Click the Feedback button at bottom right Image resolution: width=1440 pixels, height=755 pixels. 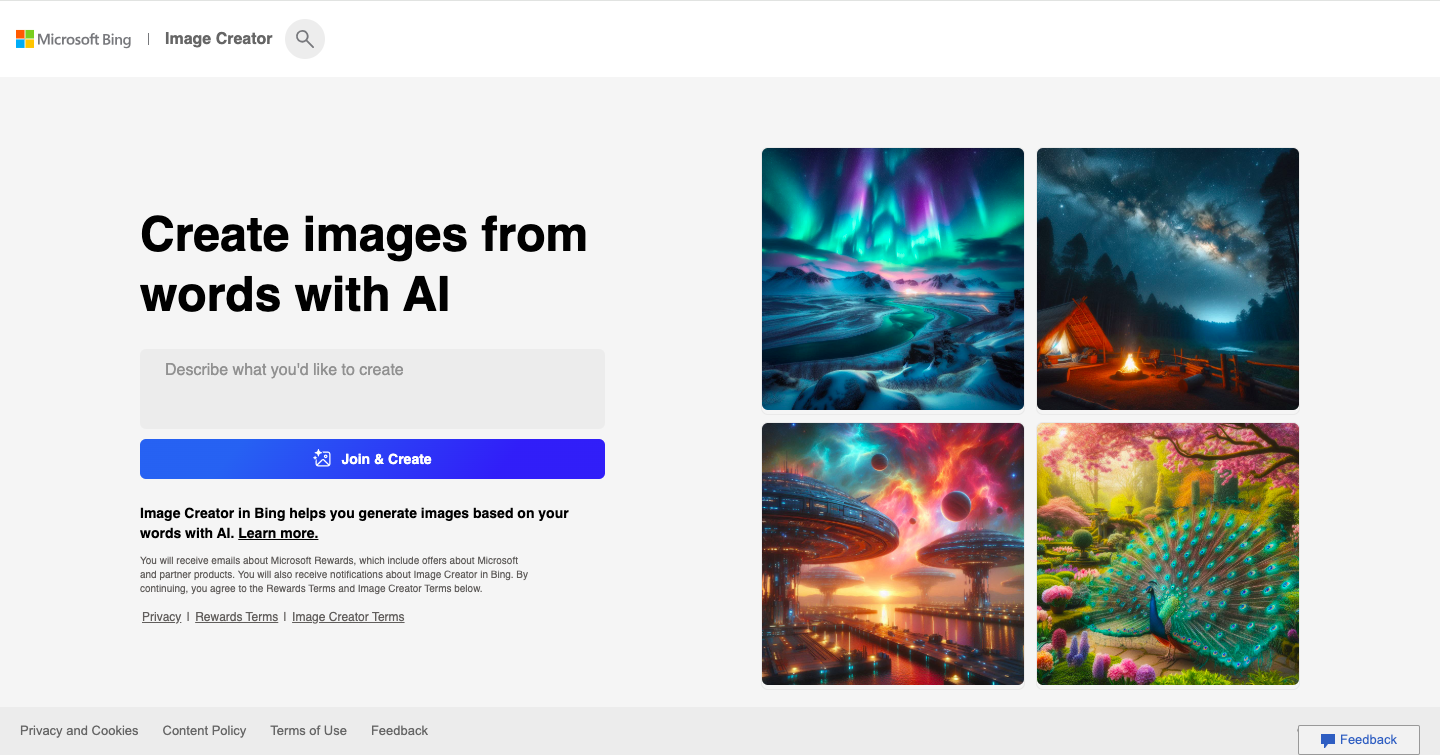[1358, 740]
